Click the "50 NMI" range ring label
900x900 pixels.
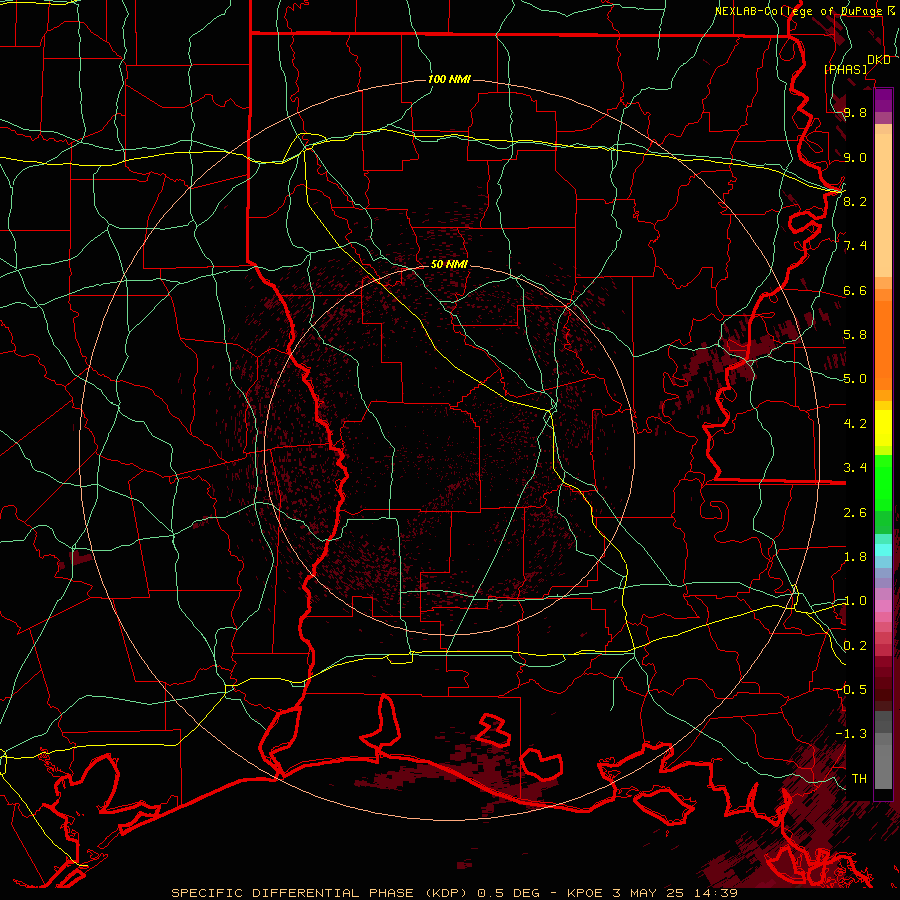click(x=449, y=264)
